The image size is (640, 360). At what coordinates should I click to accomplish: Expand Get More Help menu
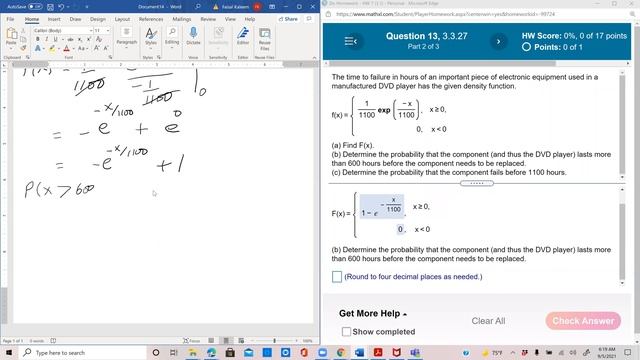click(373, 313)
